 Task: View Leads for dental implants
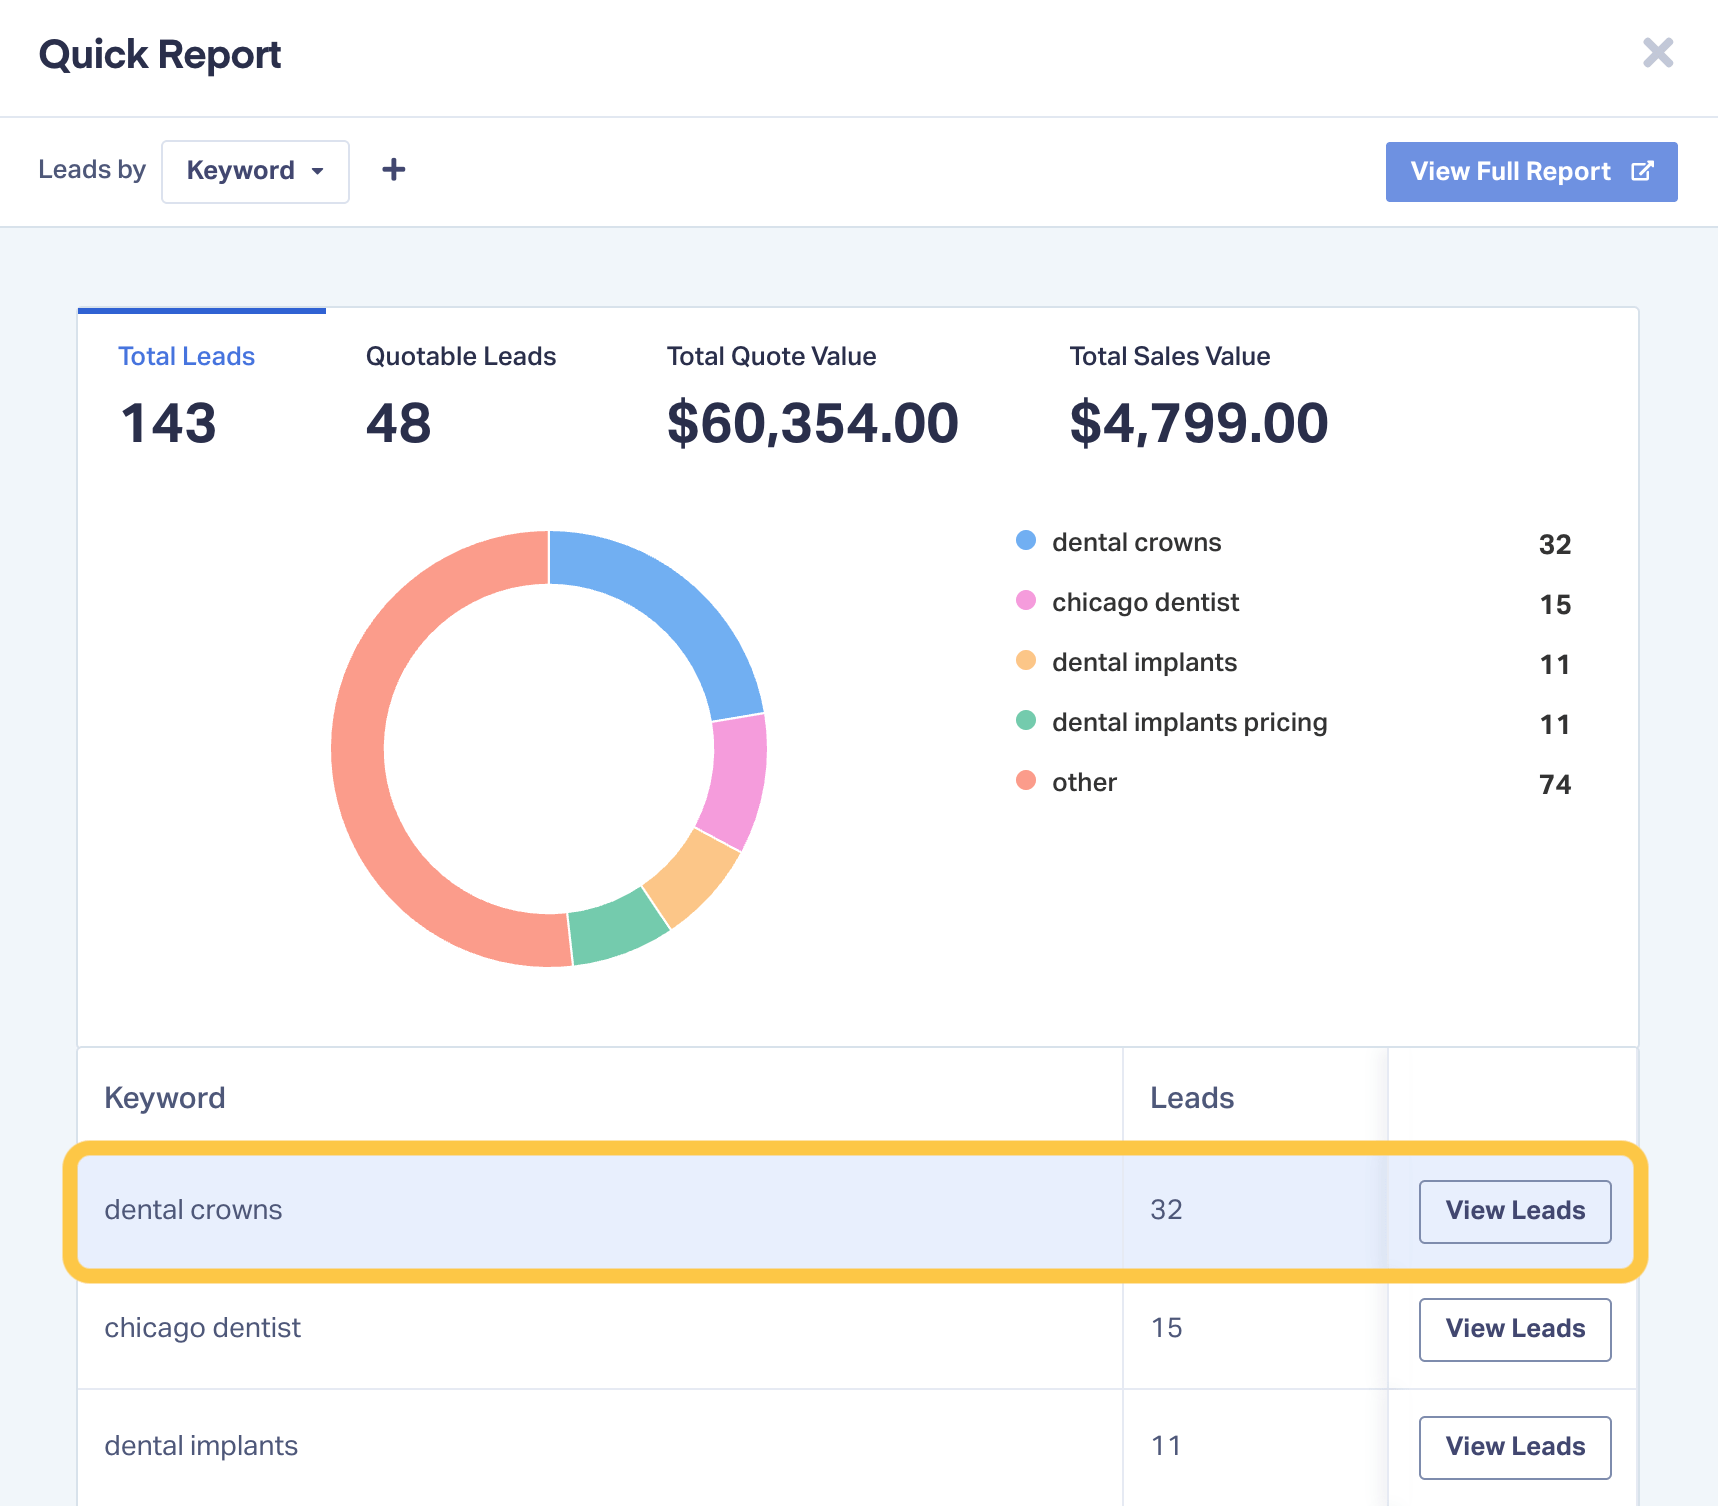click(x=1515, y=1447)
